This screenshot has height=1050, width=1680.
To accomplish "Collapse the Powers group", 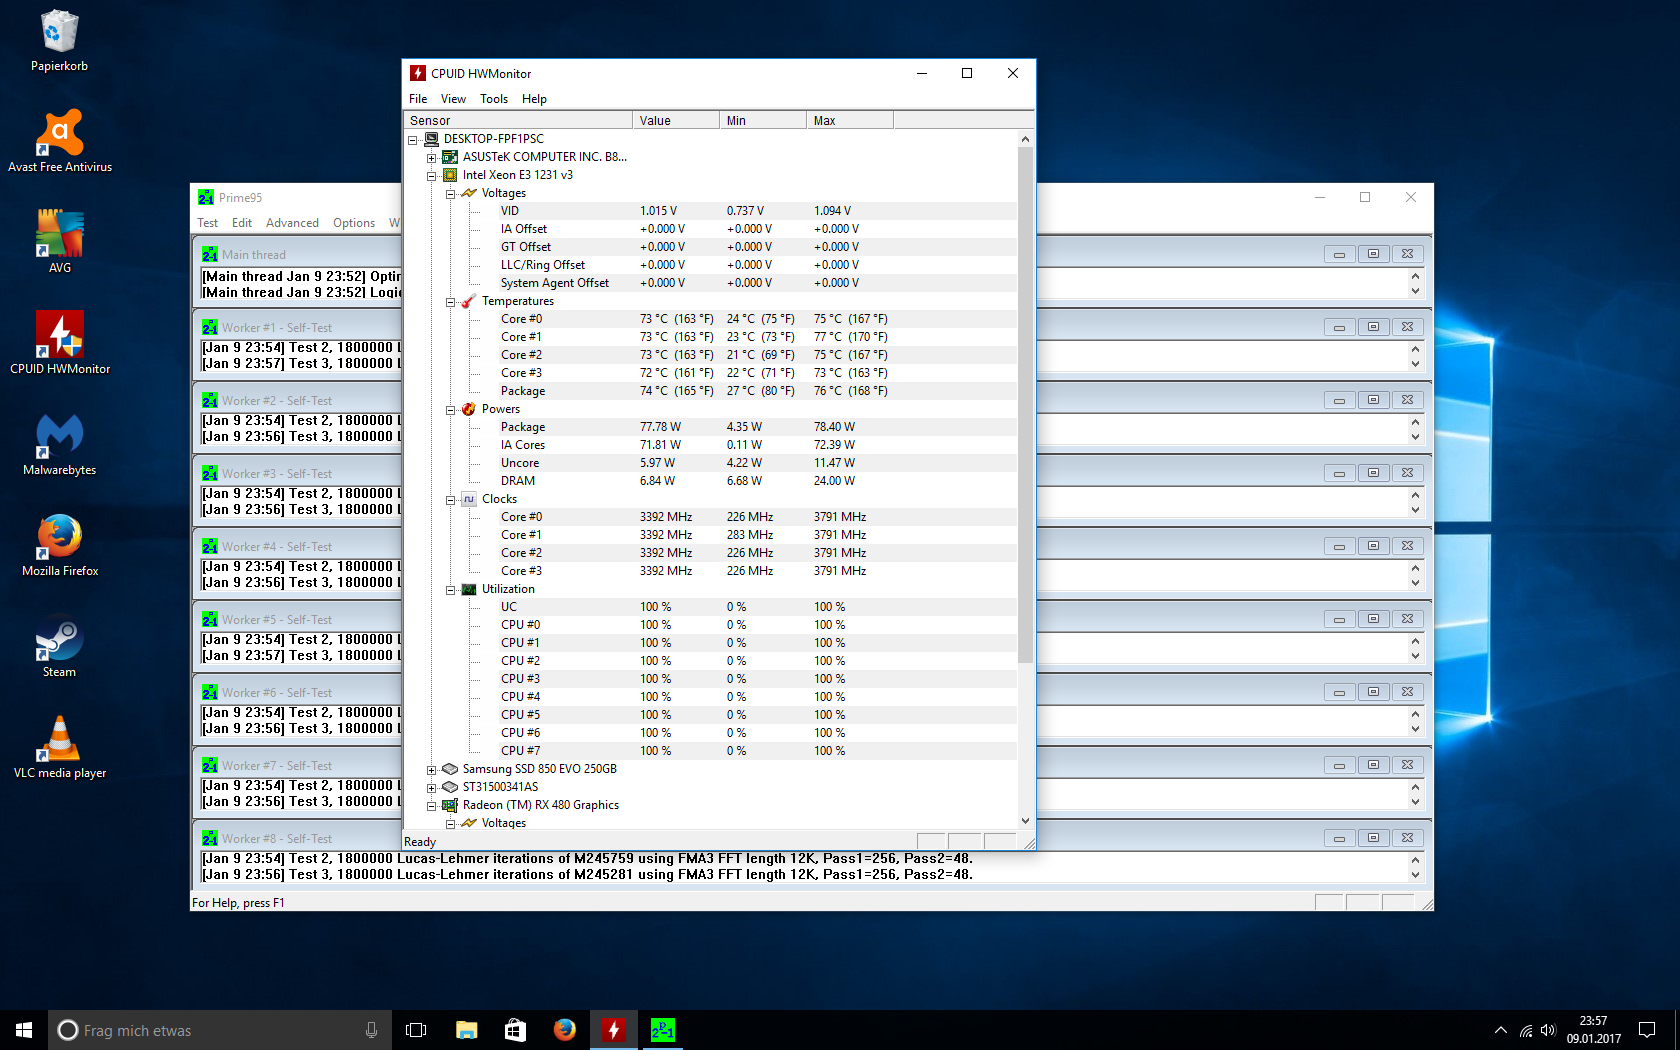I will pyautogui.click(x=451, y=410).
